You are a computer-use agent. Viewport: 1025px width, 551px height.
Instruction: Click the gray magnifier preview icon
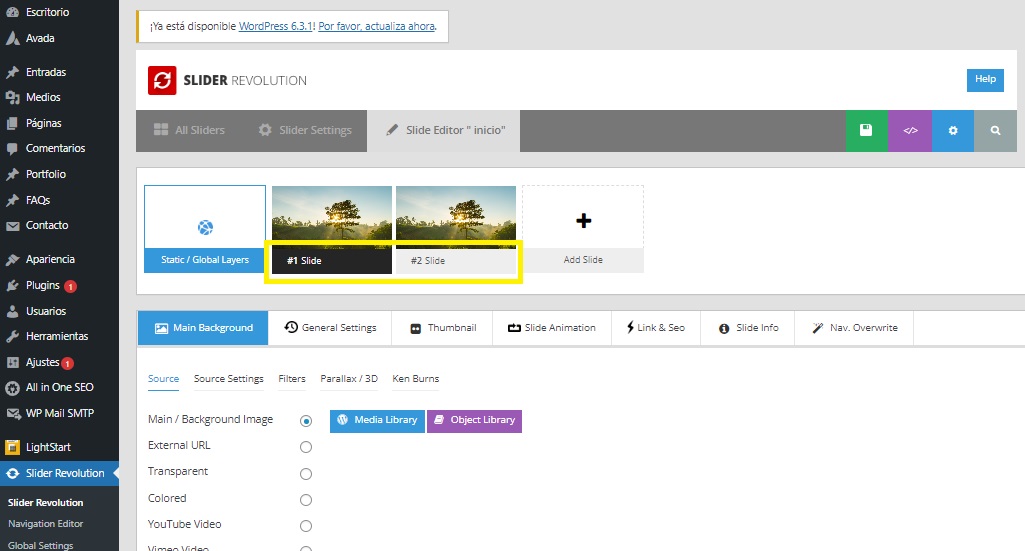pos(995,130)
